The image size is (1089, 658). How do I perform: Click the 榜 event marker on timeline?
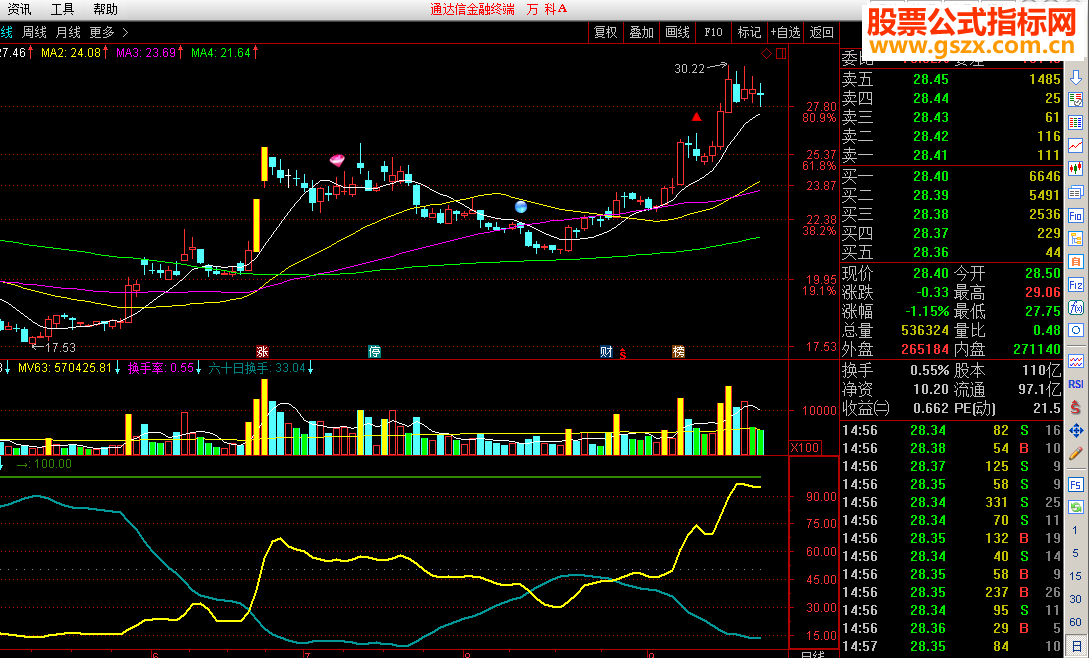pos(679,352)
